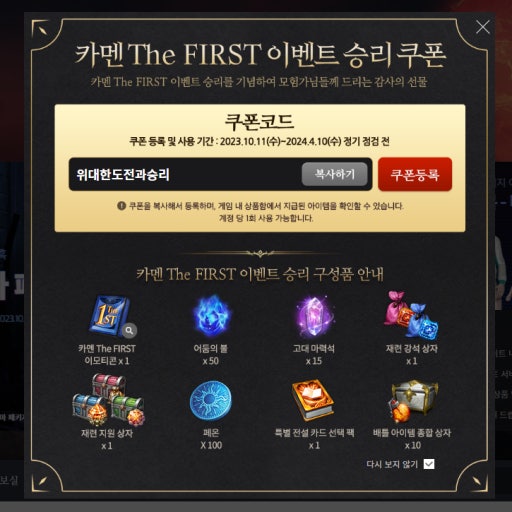
Task: Click the 다시 보지 않기 label text
Action: (392, 464)
